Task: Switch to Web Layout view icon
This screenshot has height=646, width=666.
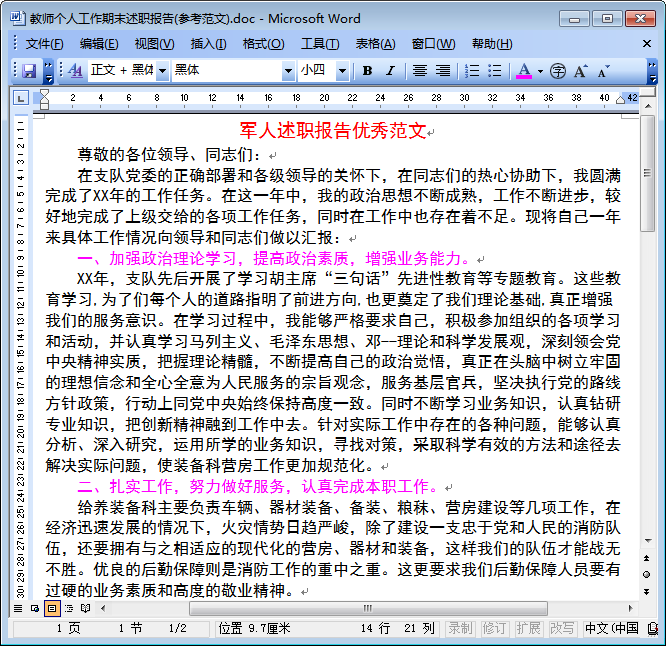Action: 35,609
